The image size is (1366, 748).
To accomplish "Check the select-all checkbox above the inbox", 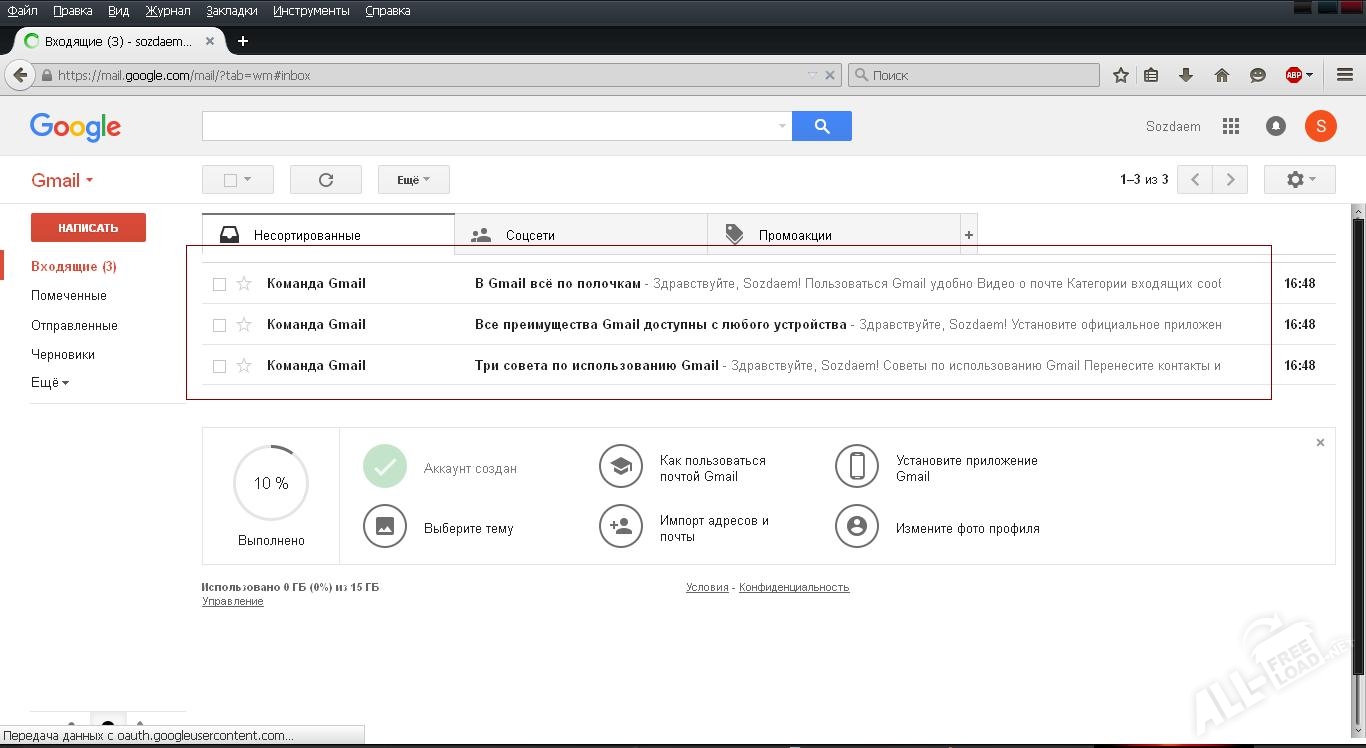I will pyautogui.click(x=231, y=179).
